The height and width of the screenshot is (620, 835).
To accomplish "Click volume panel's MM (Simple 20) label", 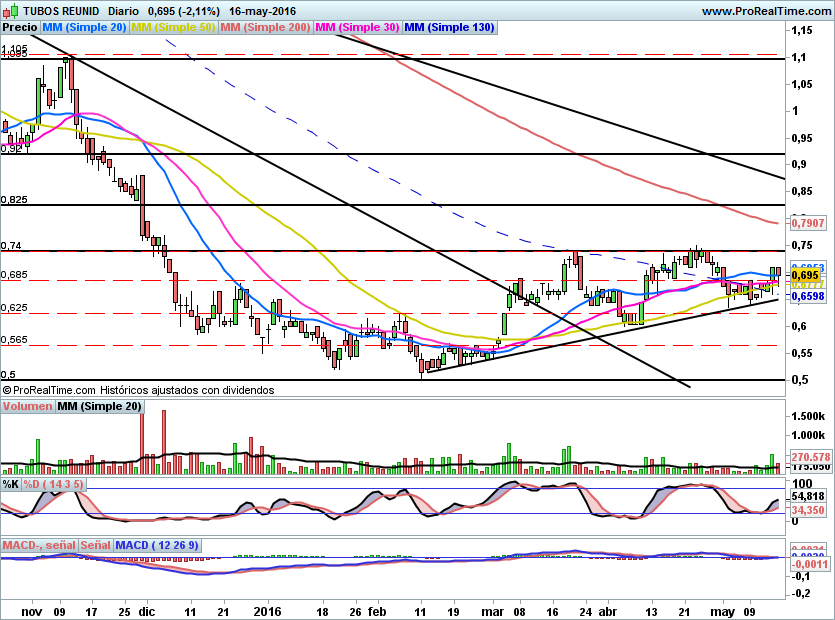I will pyautogui.click(x=99, y=406).
